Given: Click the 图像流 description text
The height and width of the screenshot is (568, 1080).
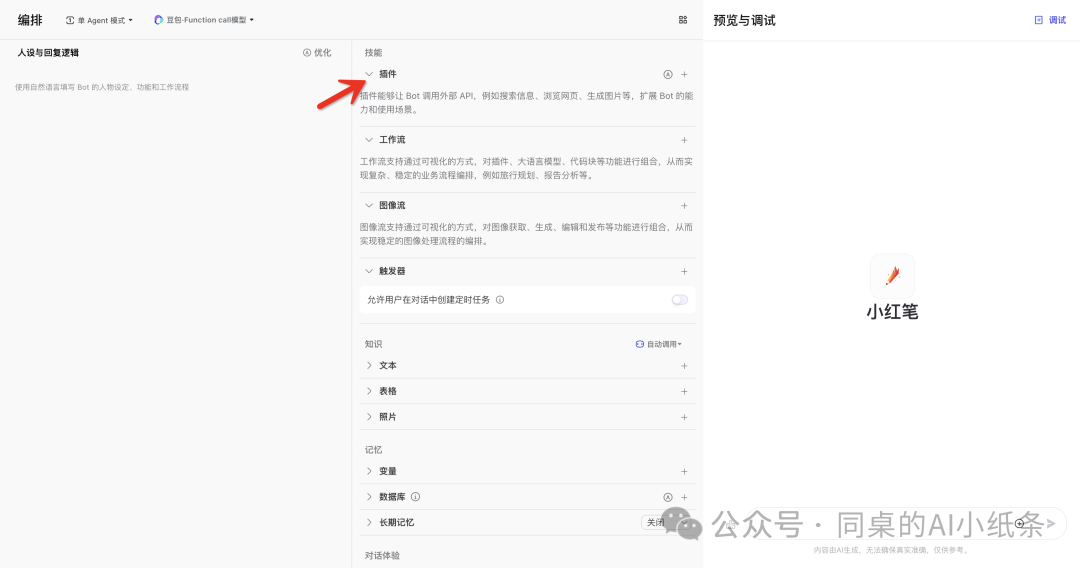Looking at the screenshot, I should tap(526, 234).
